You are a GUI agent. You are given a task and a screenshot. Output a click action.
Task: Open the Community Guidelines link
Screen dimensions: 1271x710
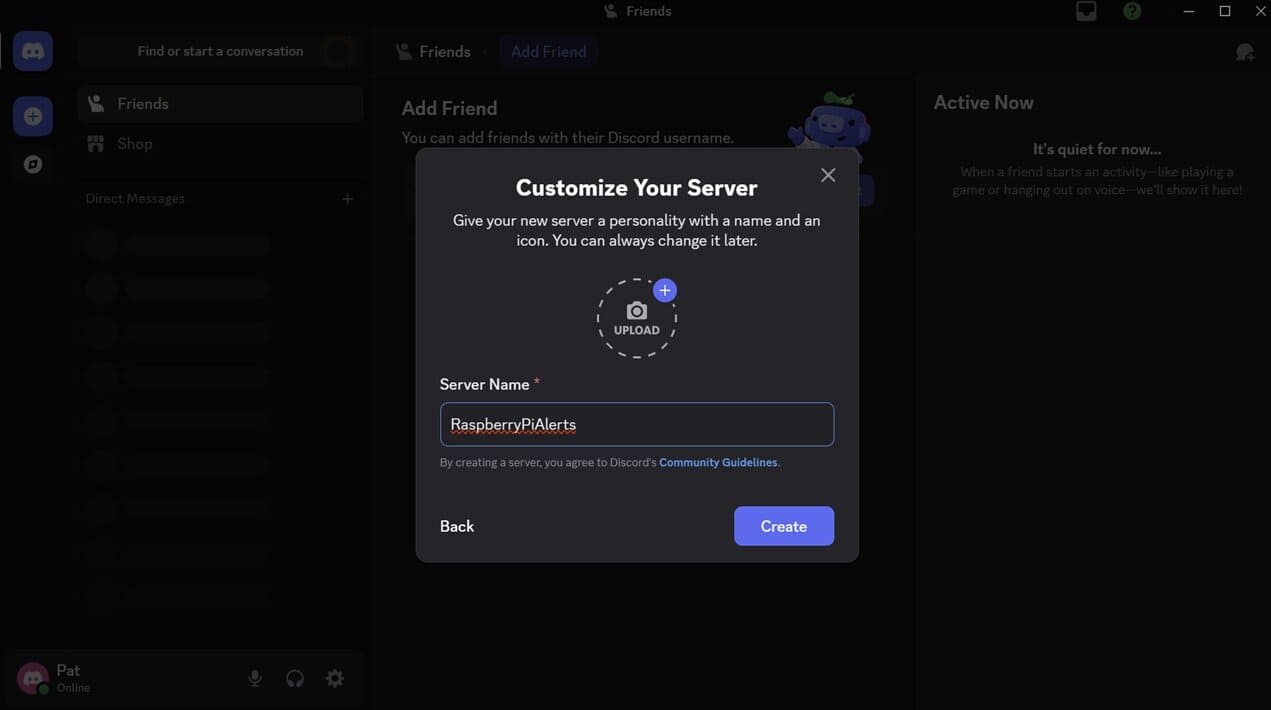point(718,462)
